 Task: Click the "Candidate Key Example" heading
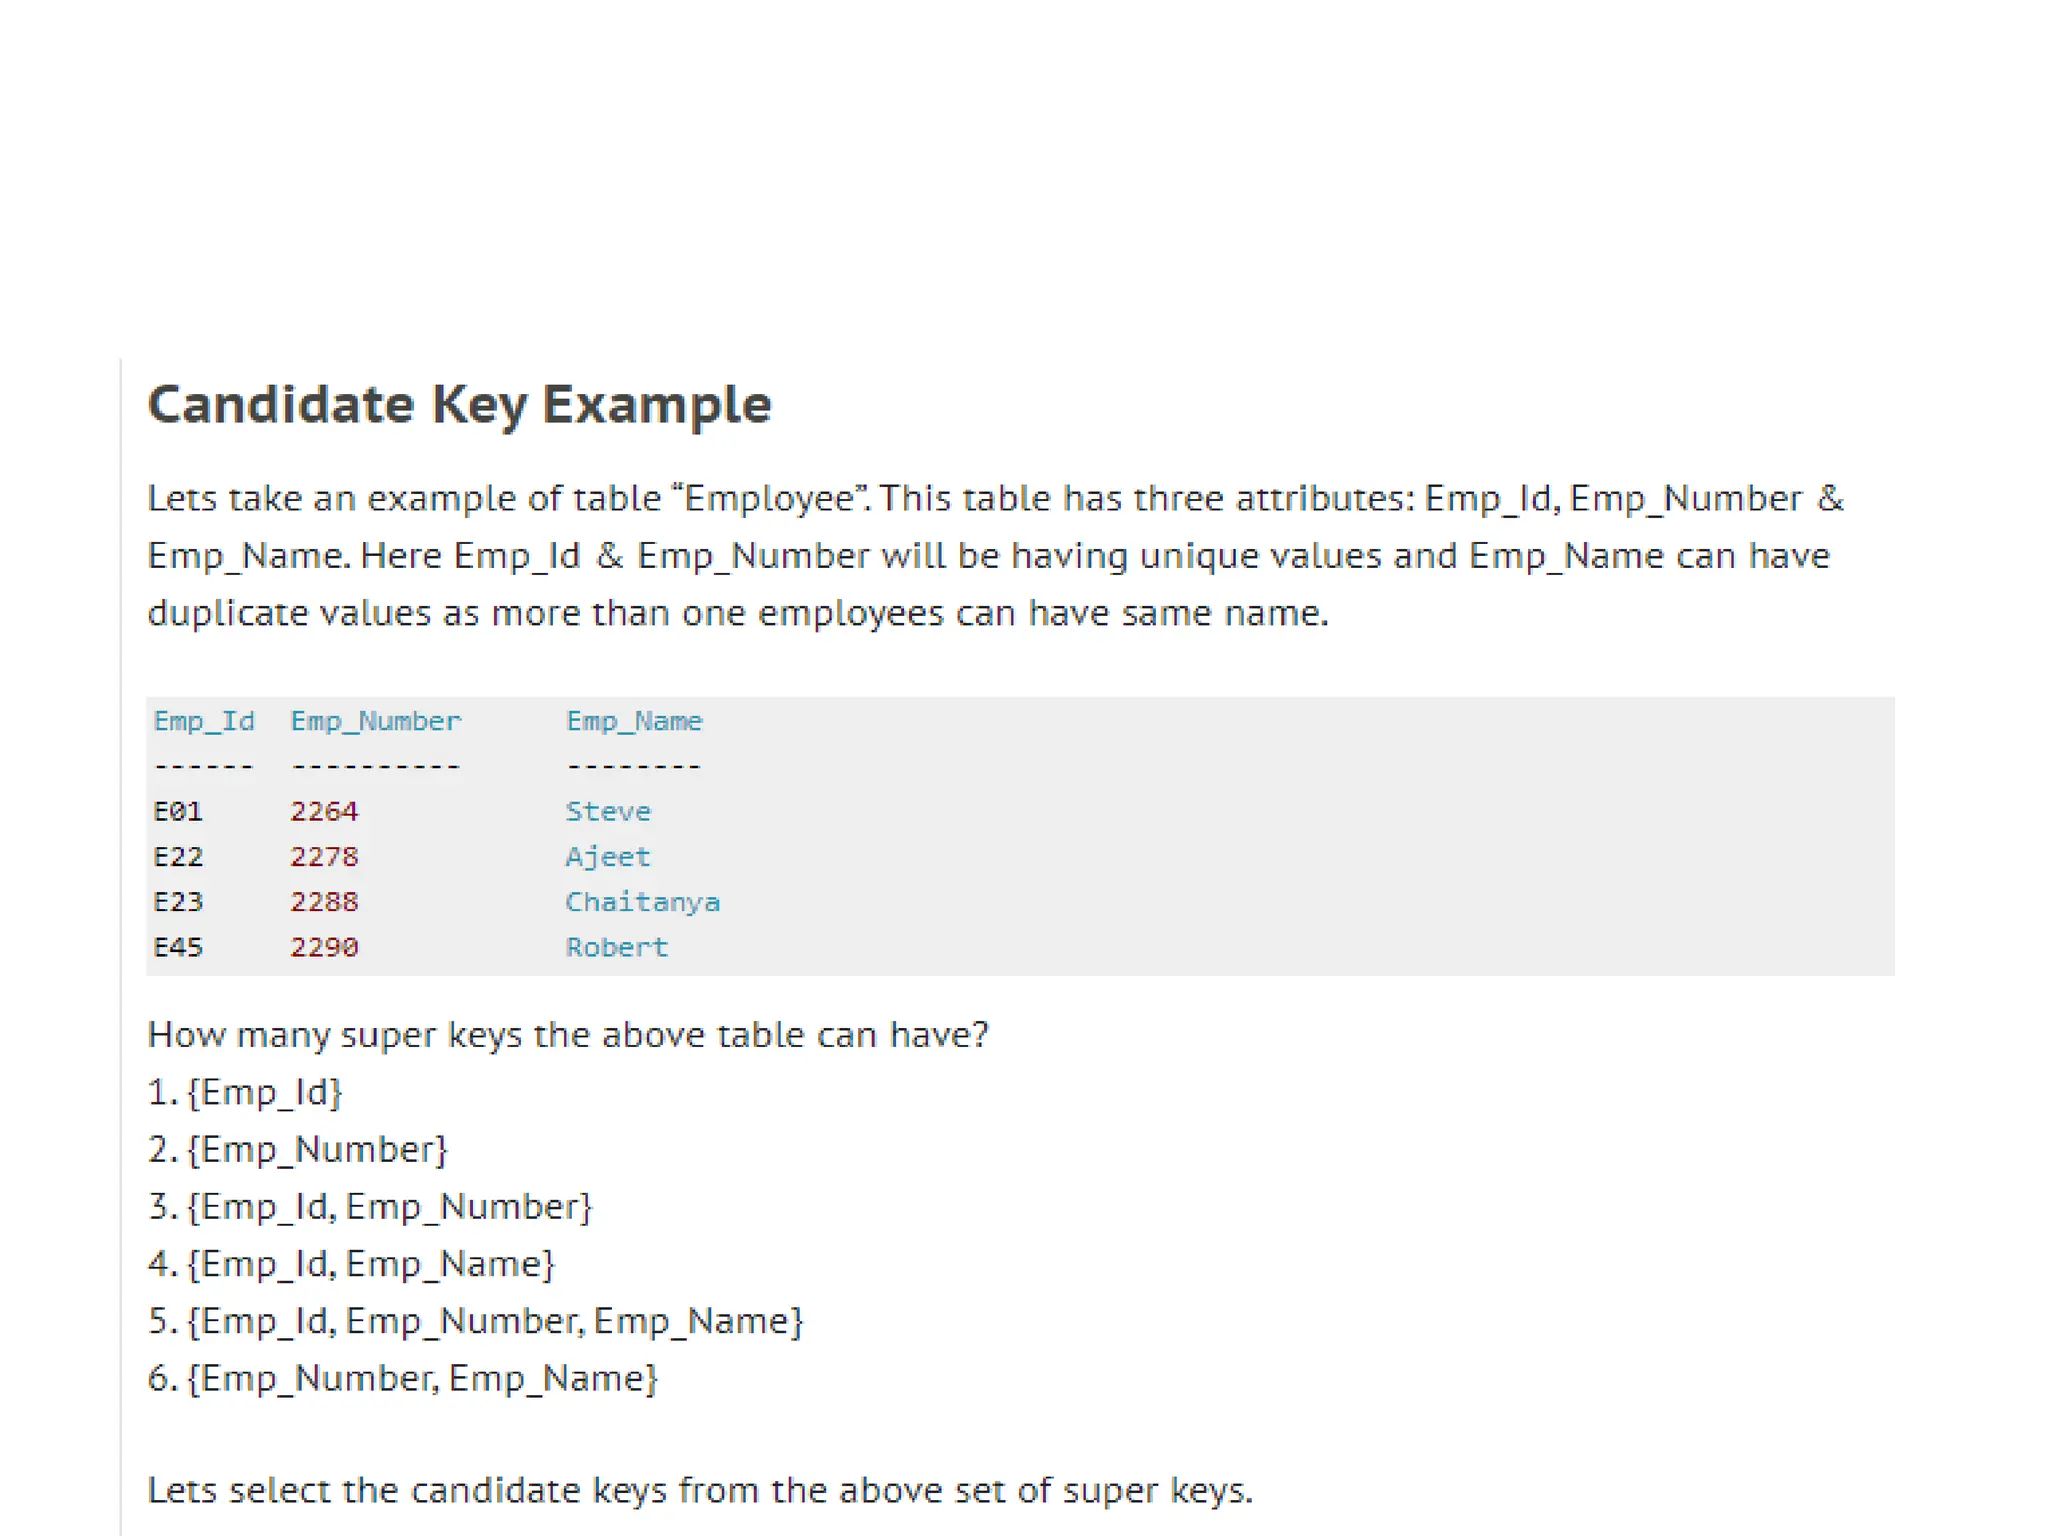tap(459, 405)
